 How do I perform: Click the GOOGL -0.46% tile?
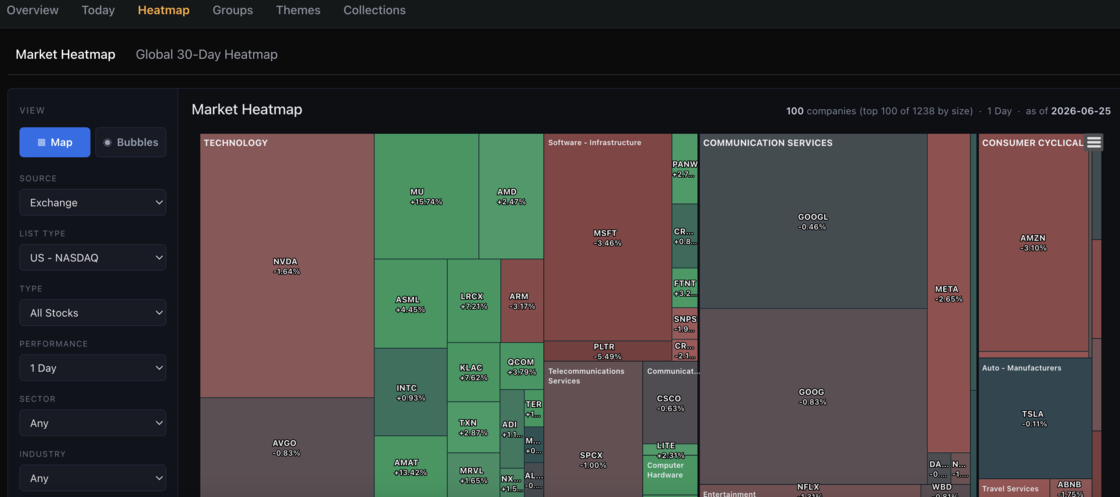813,221
